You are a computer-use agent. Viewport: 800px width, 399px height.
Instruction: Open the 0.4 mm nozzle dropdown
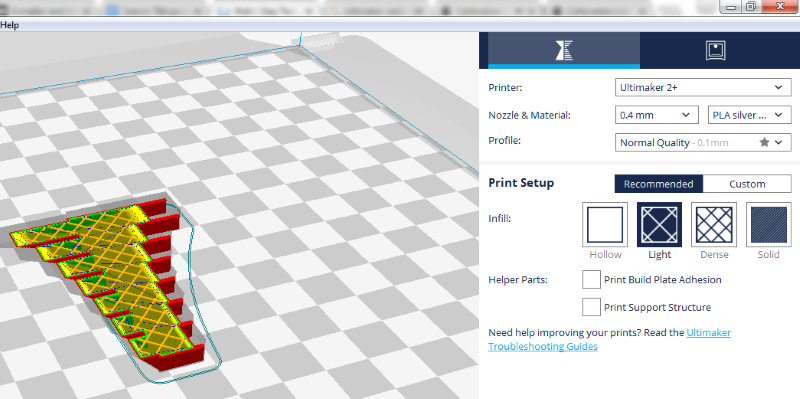tap(657, 115)
